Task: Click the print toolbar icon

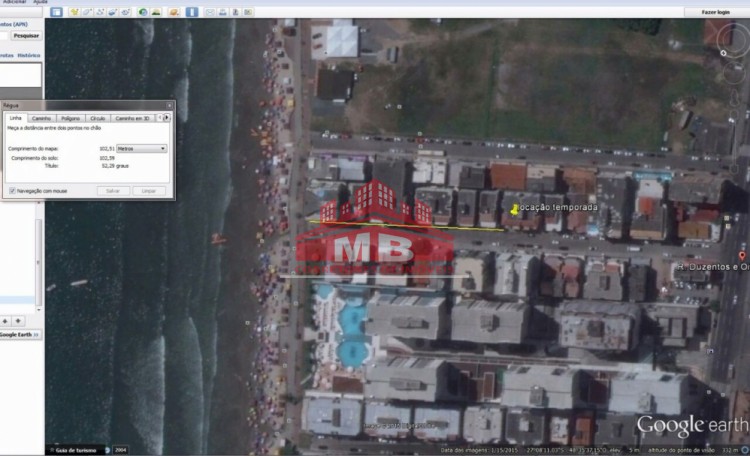Action: [222, 12]
